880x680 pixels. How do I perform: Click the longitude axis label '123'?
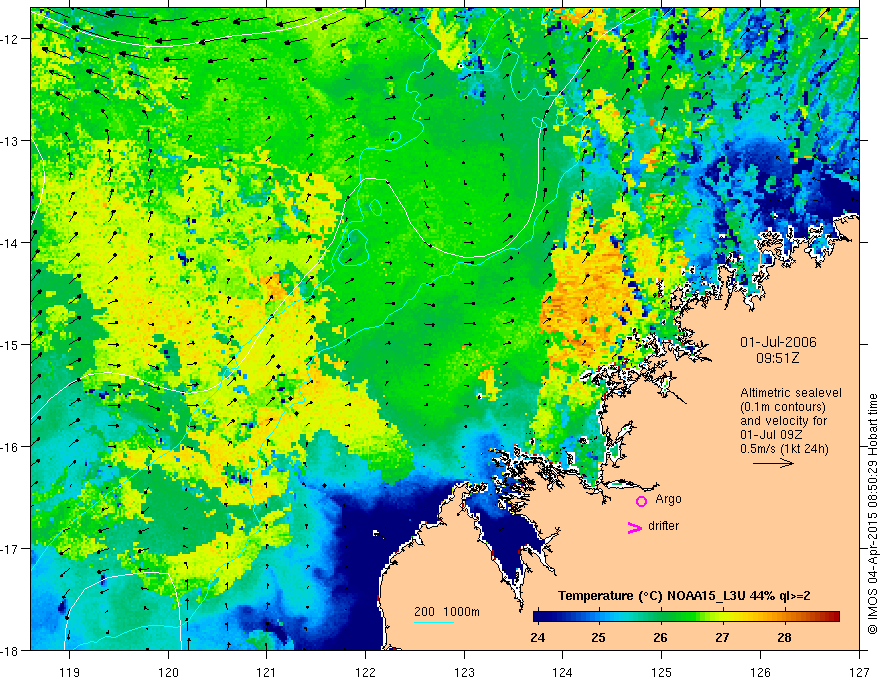coord(464,673)
